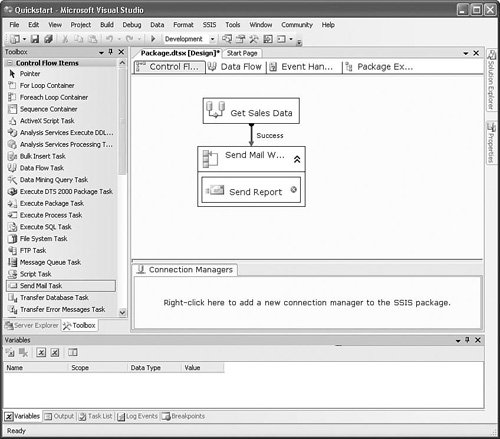Select Send Mail Task item
Screen dimensions: 500x439
(61, 286)
